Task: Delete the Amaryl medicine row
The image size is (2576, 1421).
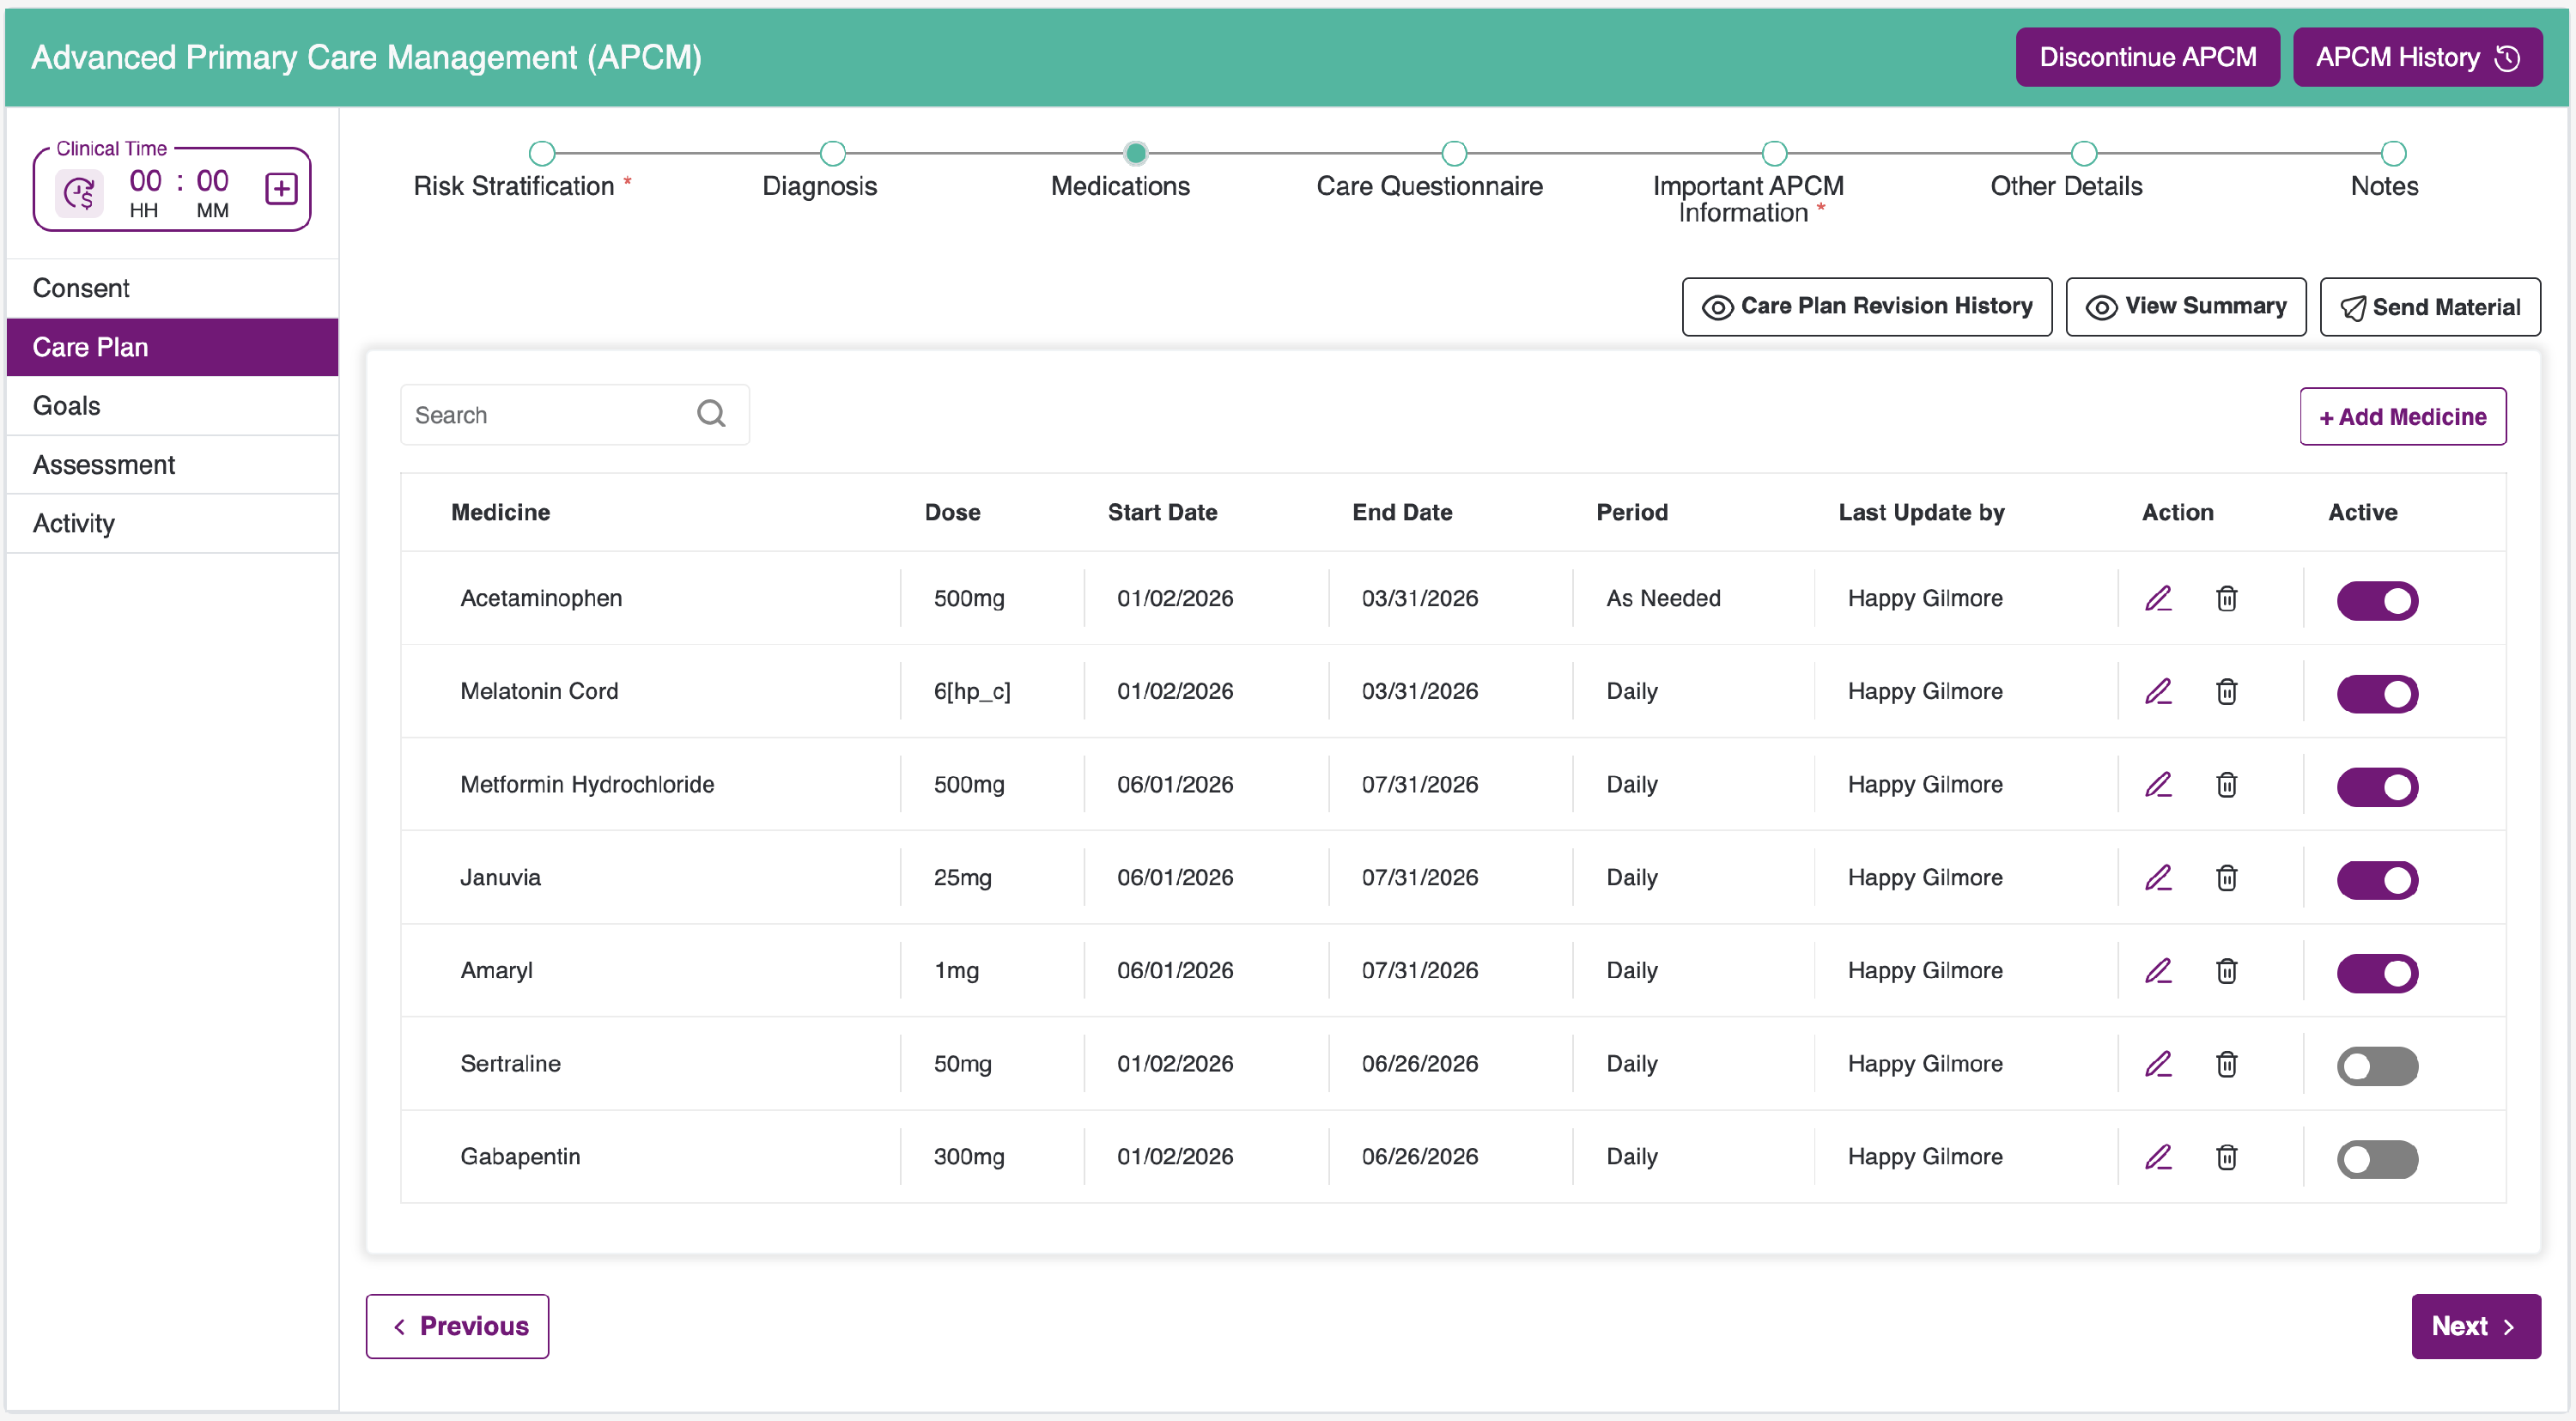Action: (x=2226, y=970)
